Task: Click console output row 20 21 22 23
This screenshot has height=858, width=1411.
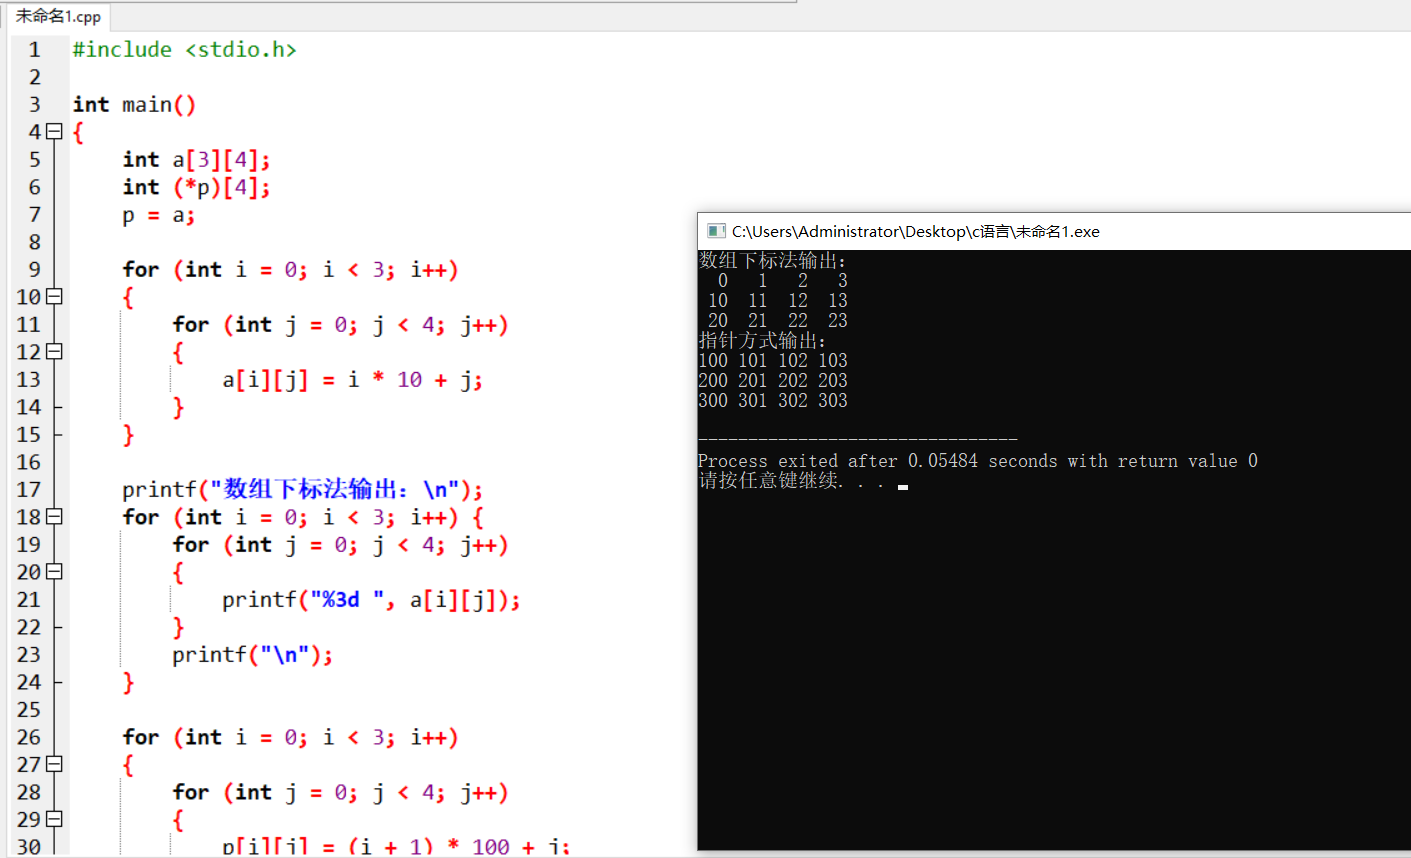Action: pos(777,320)
